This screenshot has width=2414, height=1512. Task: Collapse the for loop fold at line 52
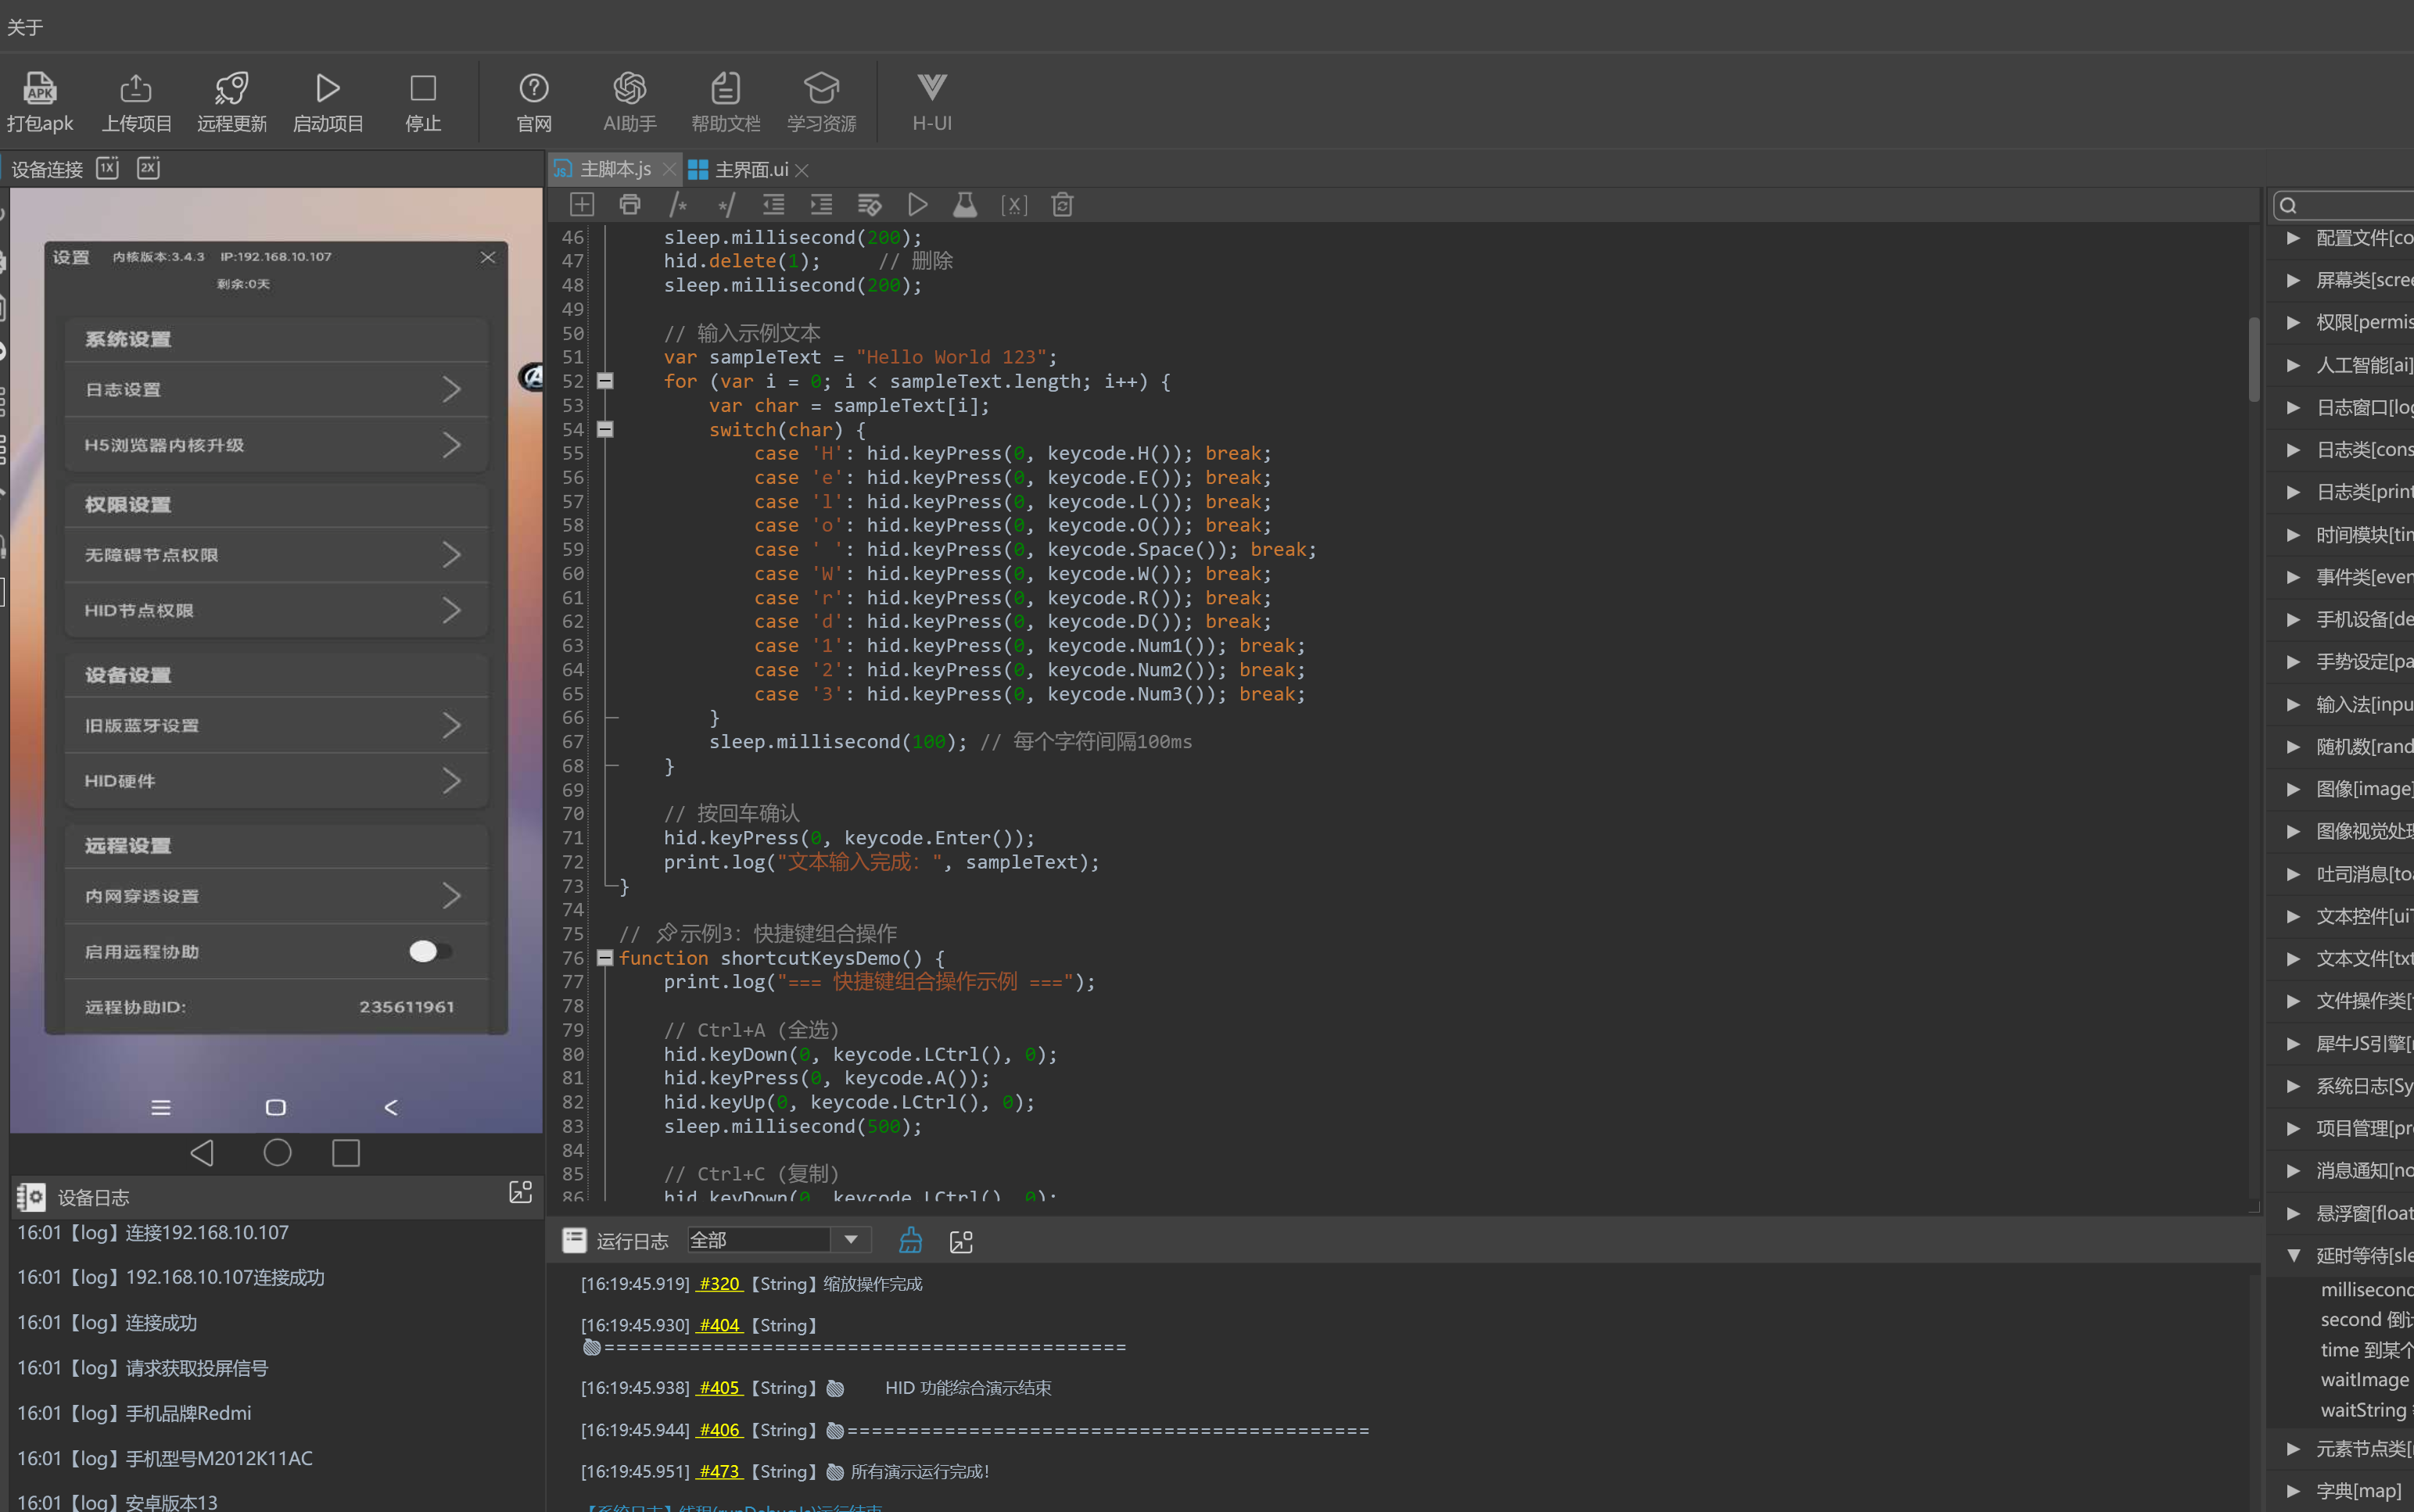click(605, 381)
